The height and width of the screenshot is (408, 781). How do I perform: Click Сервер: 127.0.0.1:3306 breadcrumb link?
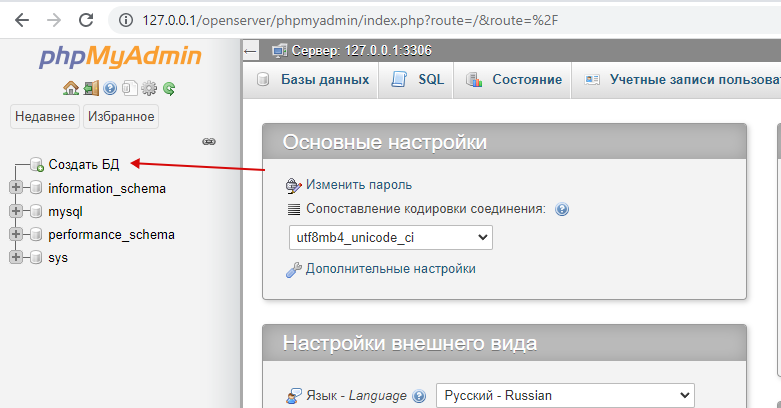(362, 50)
